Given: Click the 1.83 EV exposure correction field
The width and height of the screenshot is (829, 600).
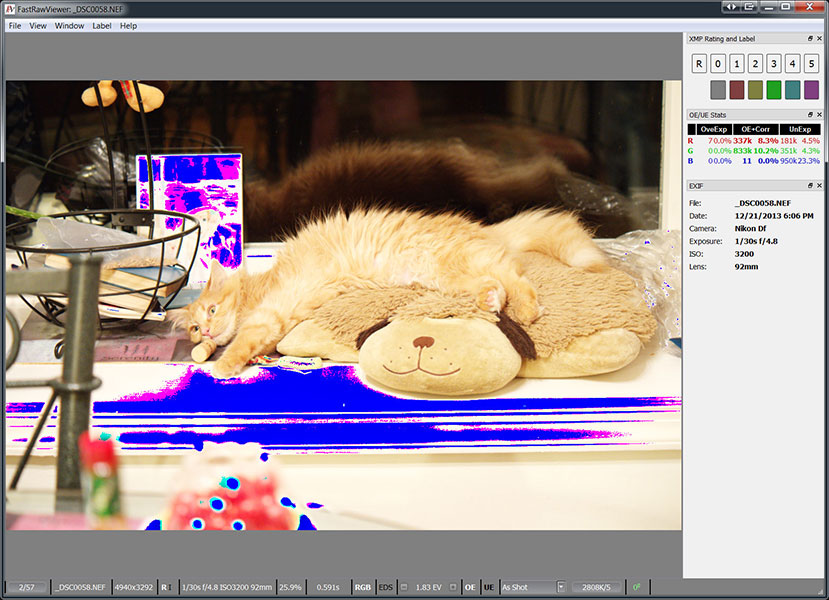Looking at the screenshot, I should [x=429, y=587].
